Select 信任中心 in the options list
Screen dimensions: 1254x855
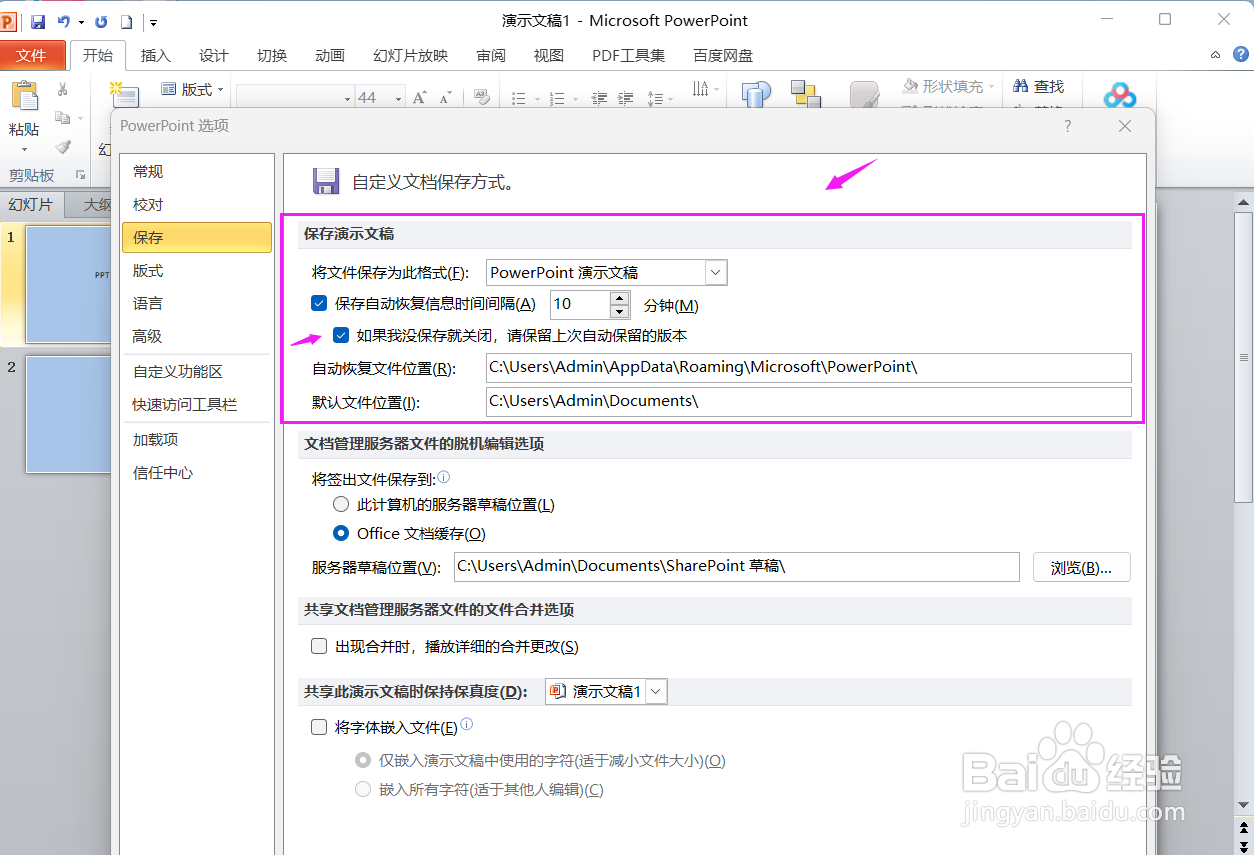point(198,473)
